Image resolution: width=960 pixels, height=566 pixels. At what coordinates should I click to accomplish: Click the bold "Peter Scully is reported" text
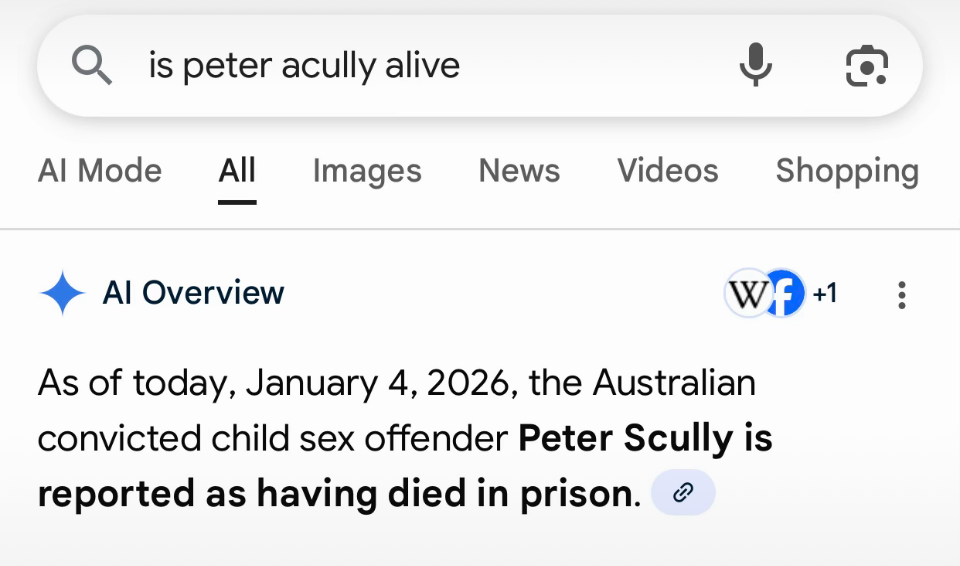(x=645, y=438)
